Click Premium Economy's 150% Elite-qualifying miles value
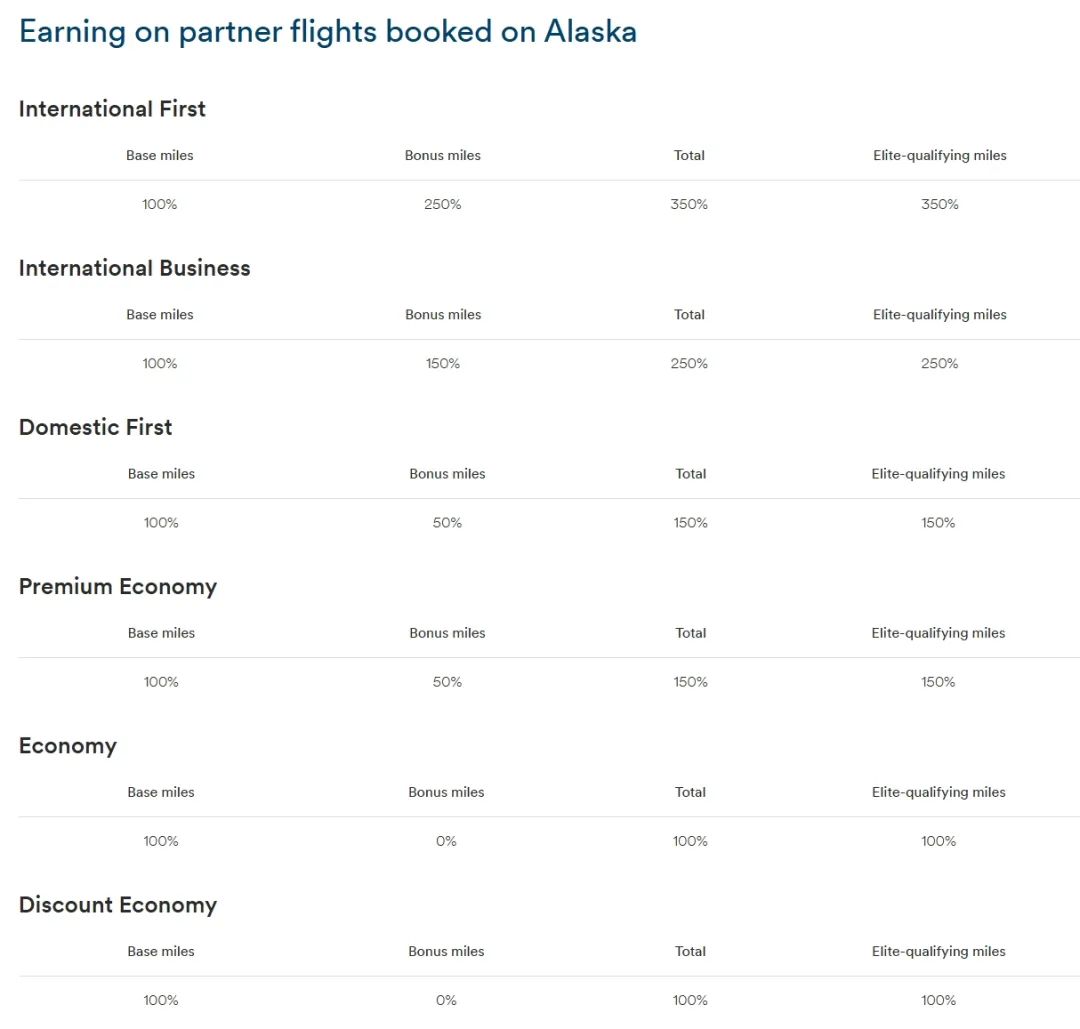This screenshot has width=1080, height=1029. 938,682
